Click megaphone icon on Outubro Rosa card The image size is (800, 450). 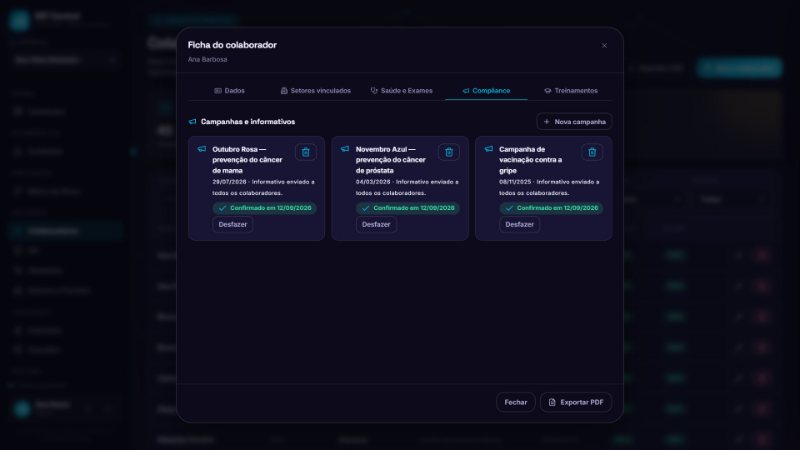coord(202,149)
